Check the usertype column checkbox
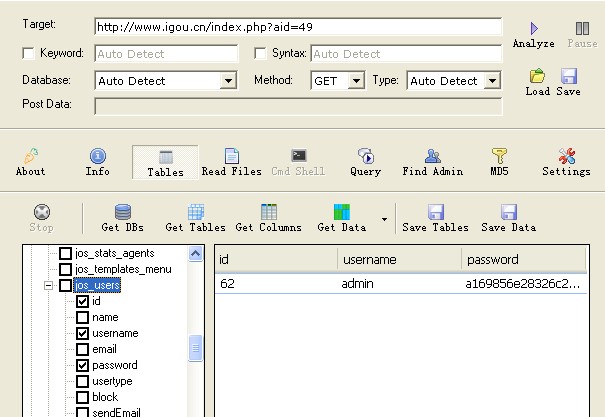605x417 pixels. (83, 381)
